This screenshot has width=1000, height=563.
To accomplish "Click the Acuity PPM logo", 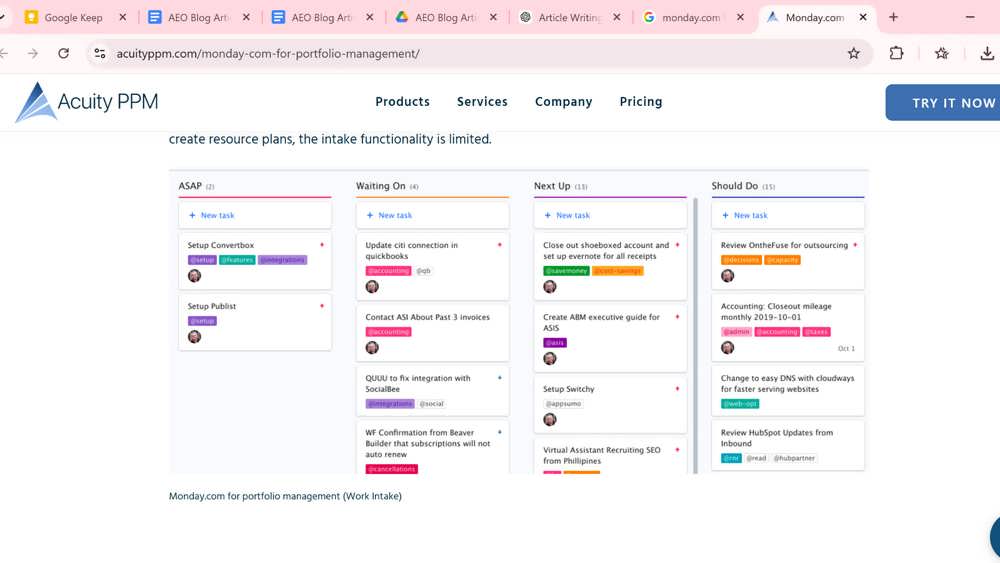I will tap(87, 102).
